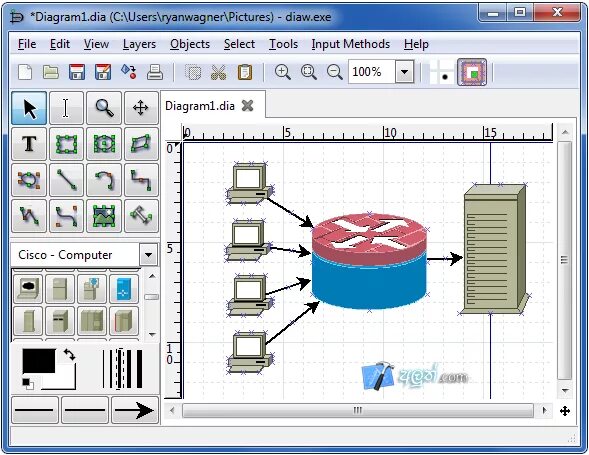Open the end arrow style button
This screenshot has width=589, height=455.
pyautogui.click(x=135, y=410)
